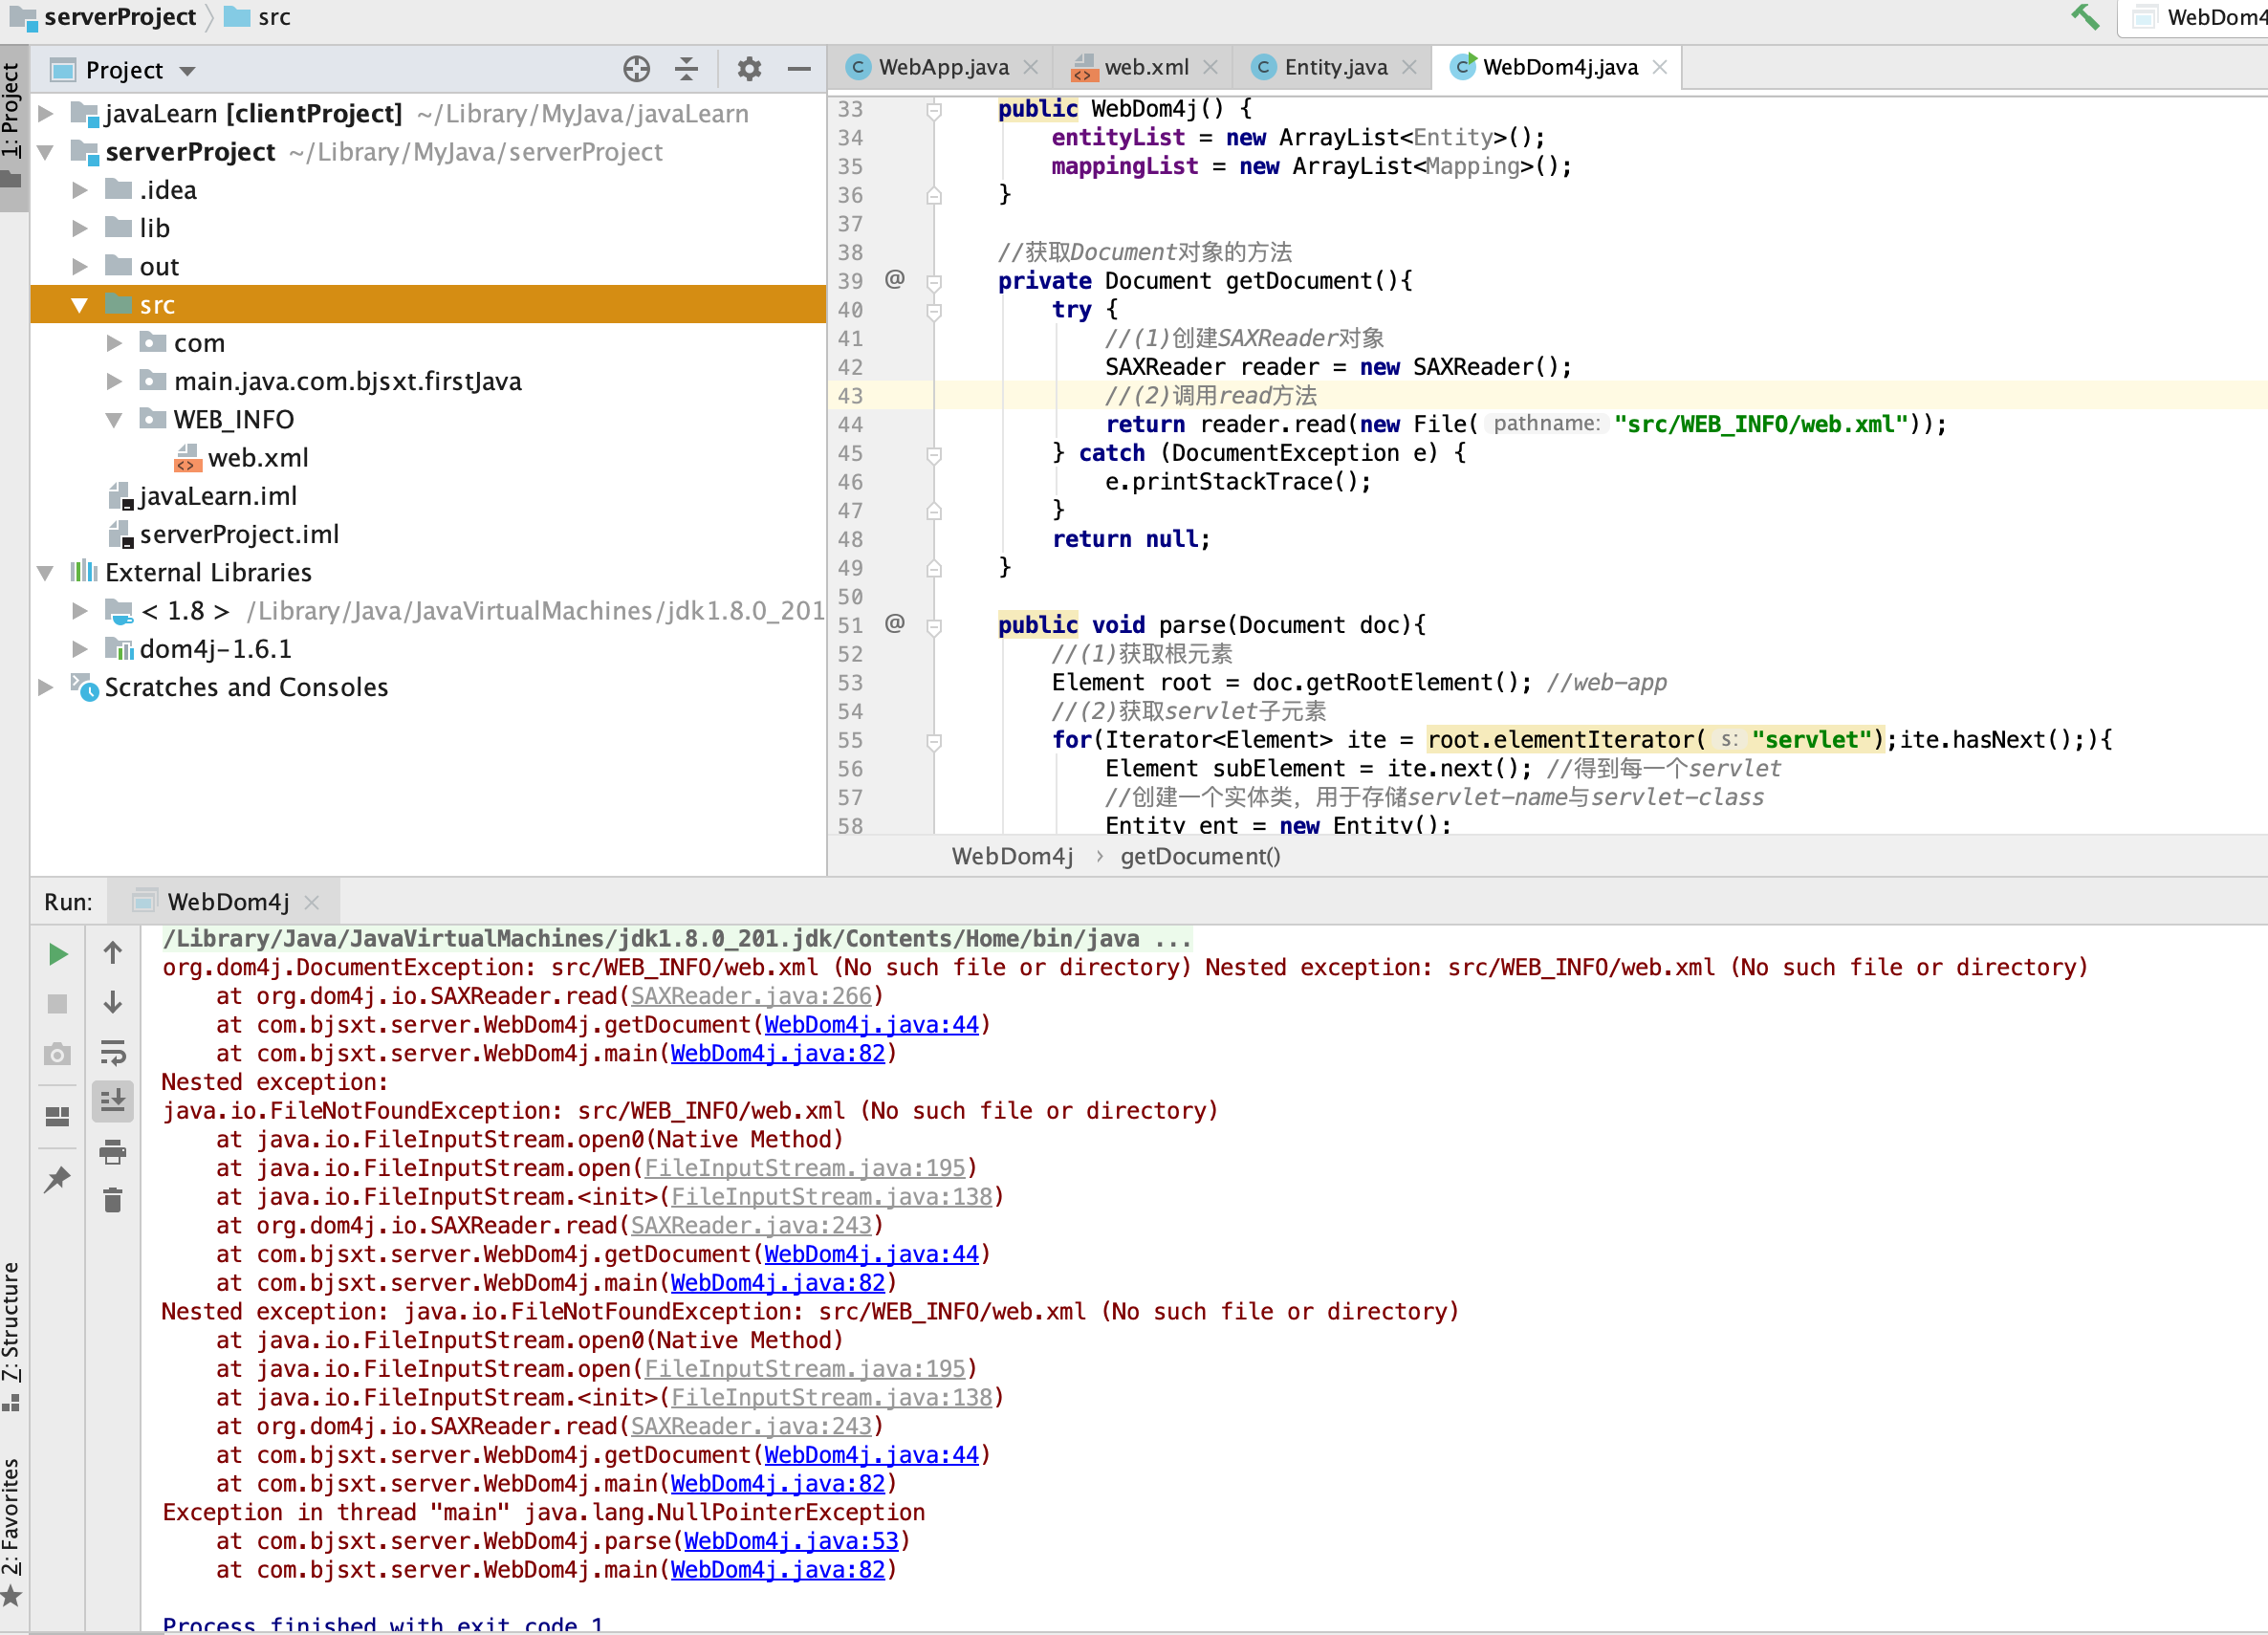Place cursor on line 44 return statement

[1524, 424]
